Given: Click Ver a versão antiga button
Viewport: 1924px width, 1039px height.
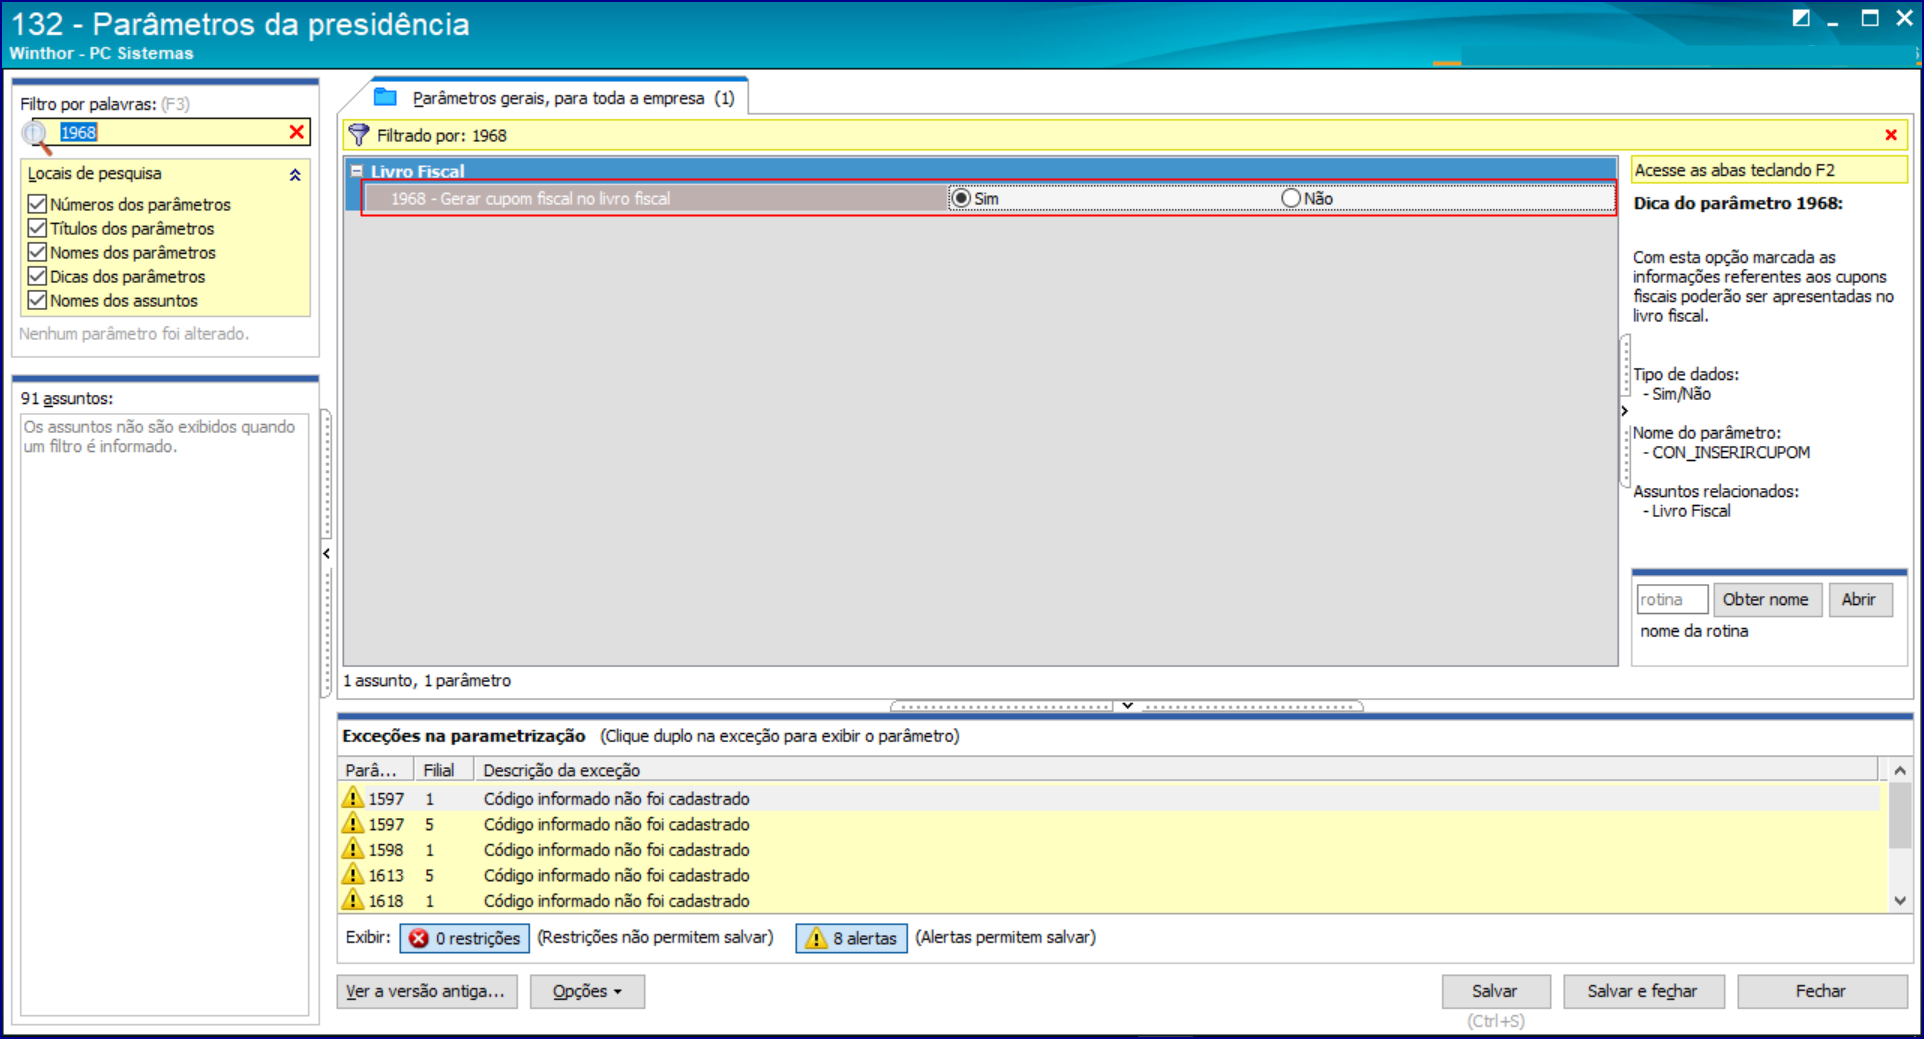Looking at the screenshot, I should click(427, 991).
